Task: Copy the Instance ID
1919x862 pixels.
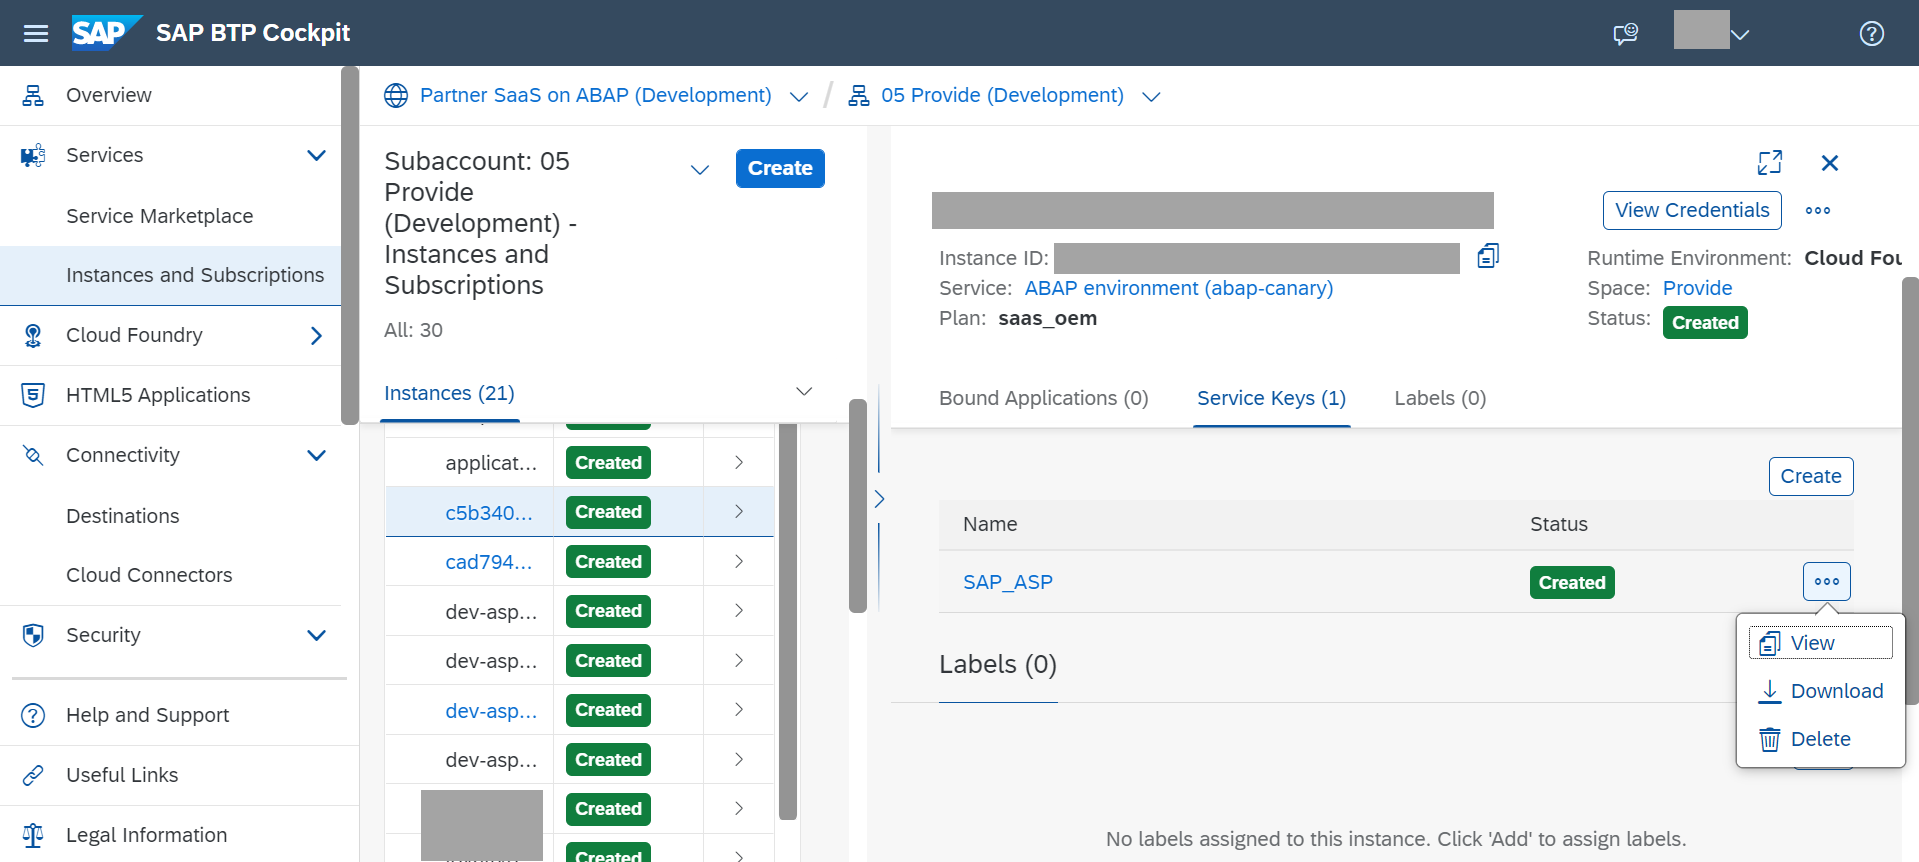Action: 1488,257
